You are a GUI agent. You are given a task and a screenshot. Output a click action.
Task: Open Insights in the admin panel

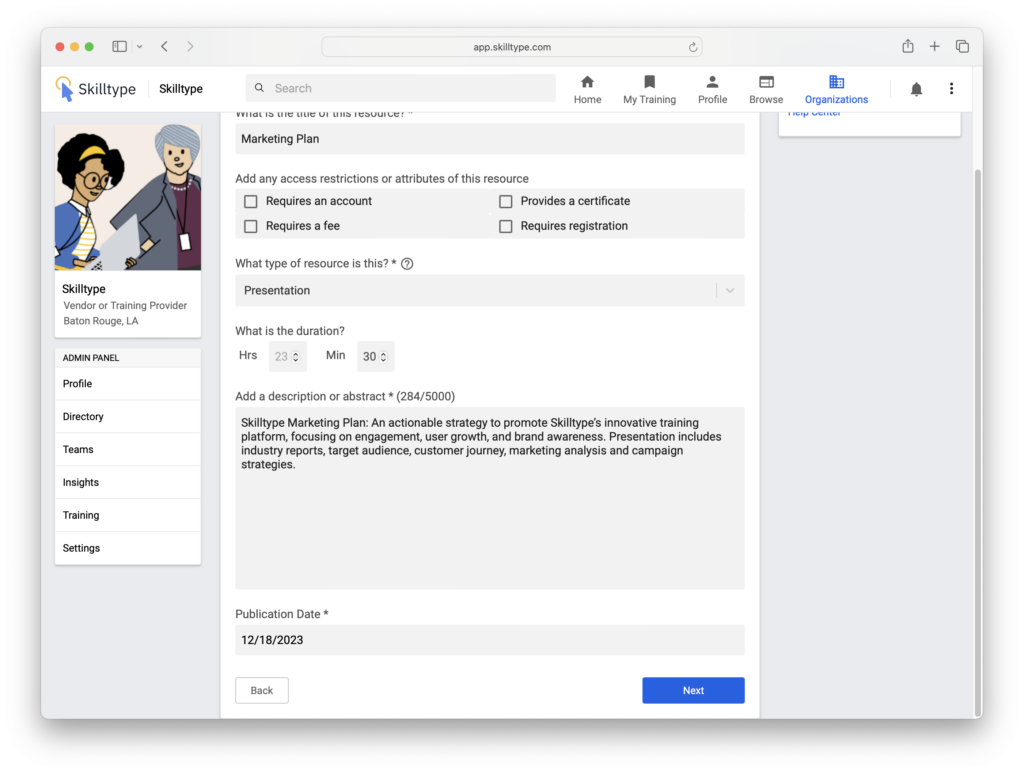pyautogui.click(x=81, y=483)
